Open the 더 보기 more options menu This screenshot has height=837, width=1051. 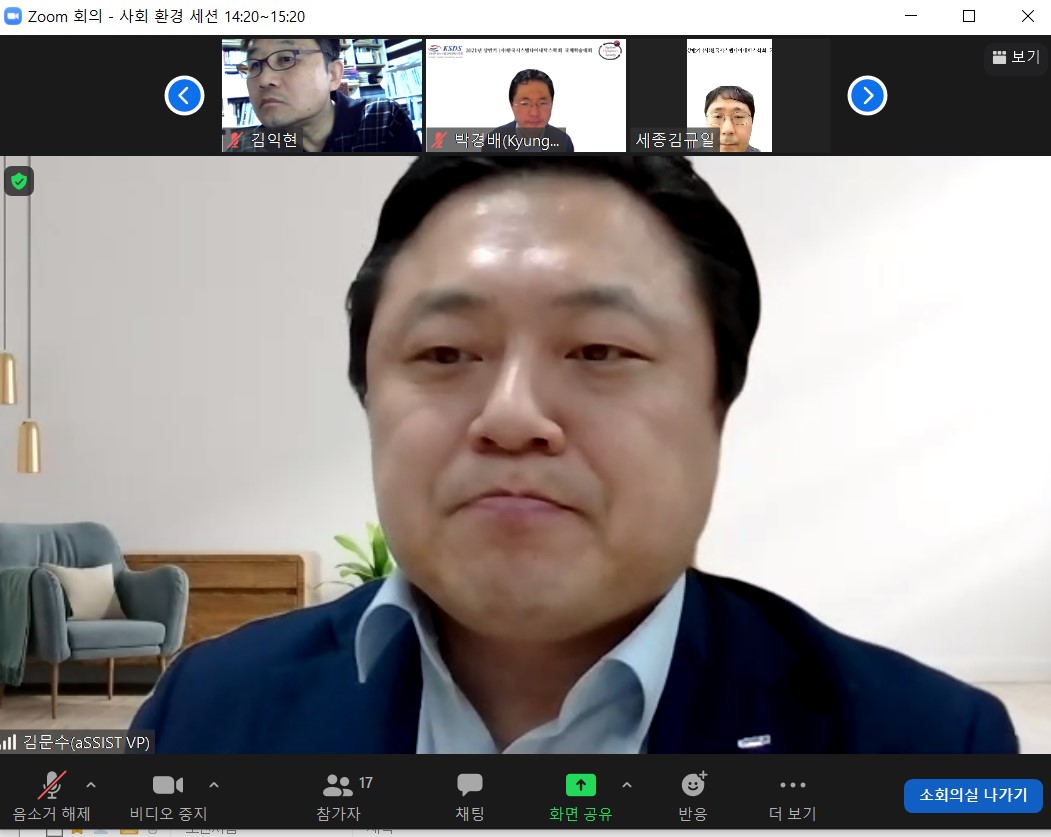(792, 795)
